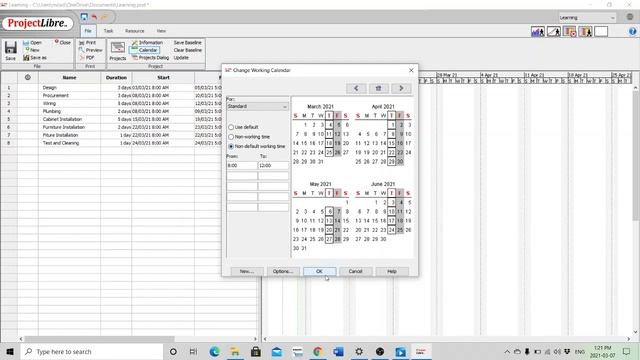Close the Change Working Calendar dialog
Viewport: 640px width, 360px height.
pyautogui.click(x=411, y=70)
